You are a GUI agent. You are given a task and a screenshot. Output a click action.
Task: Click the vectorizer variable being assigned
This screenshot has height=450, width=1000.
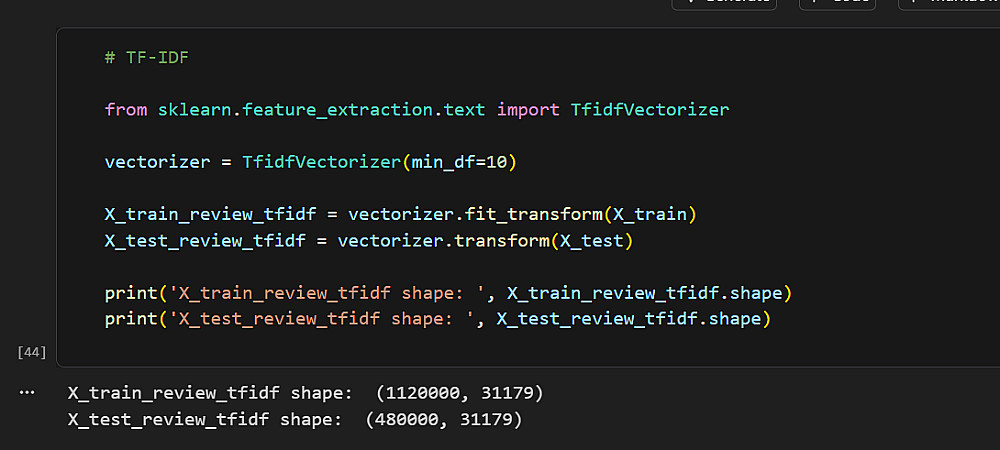tap(157, 161)
